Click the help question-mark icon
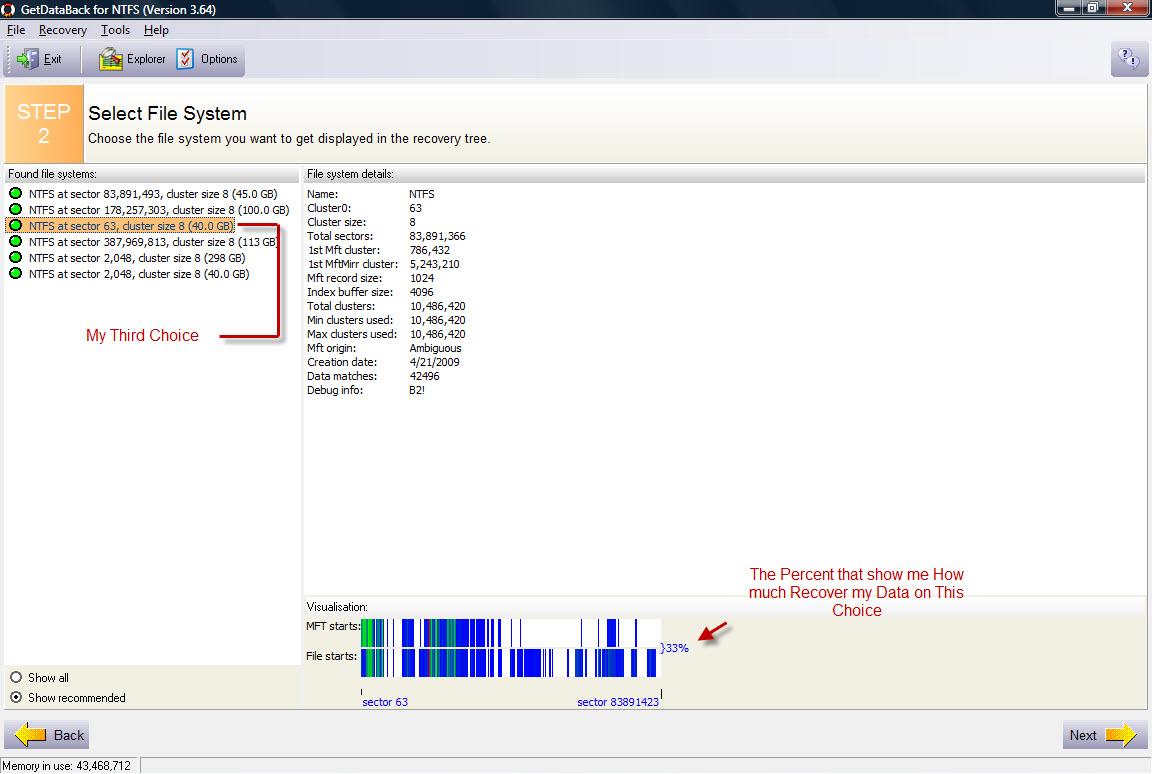Screen dimensions: 1152x774 pos(1128,59)
